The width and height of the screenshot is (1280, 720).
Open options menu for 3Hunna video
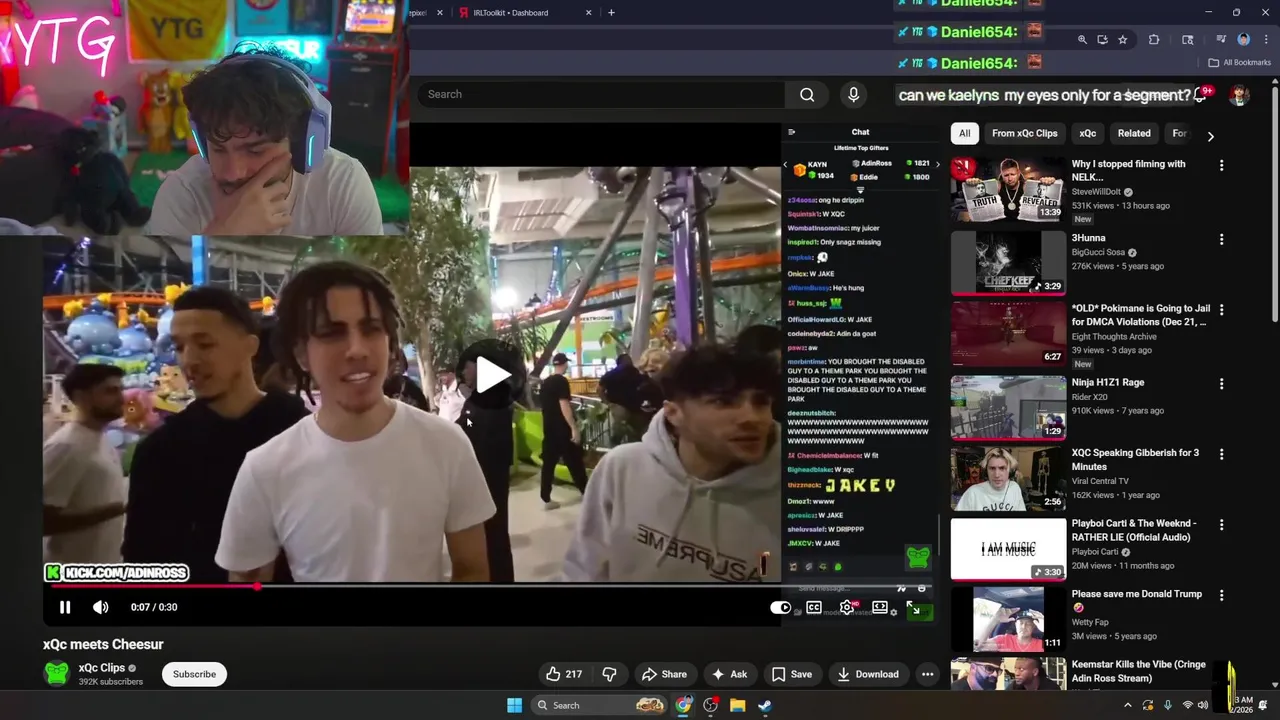point(1221,239)
